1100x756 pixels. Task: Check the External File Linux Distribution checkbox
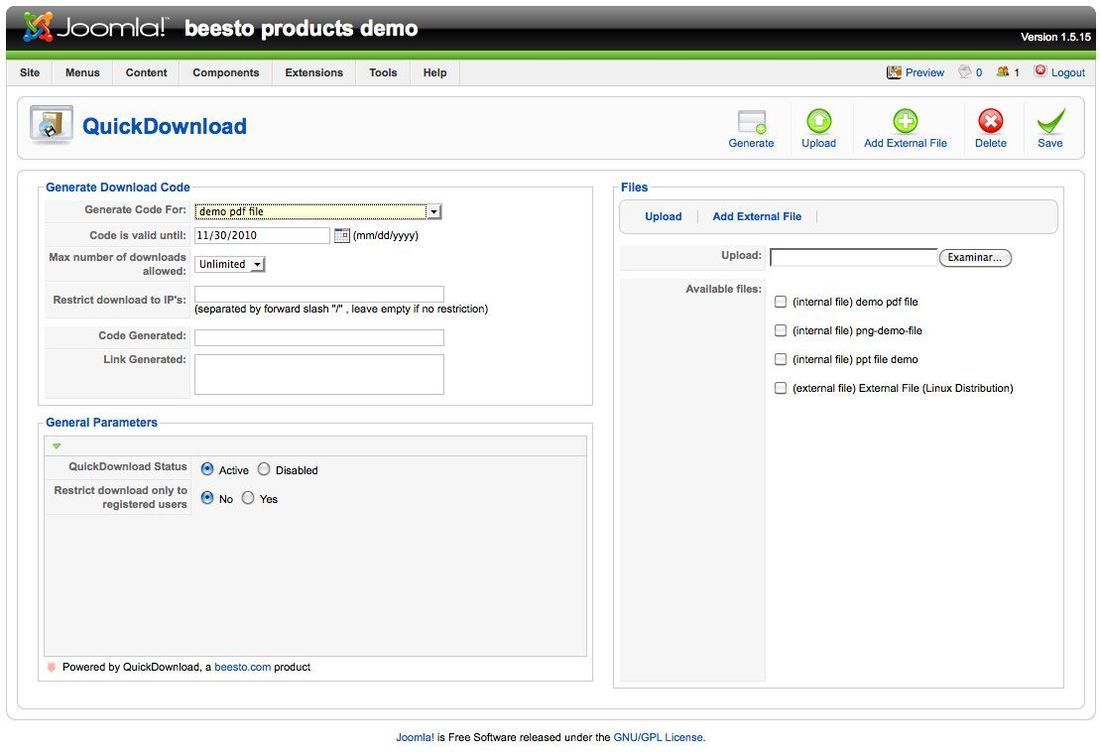[780, 388]
